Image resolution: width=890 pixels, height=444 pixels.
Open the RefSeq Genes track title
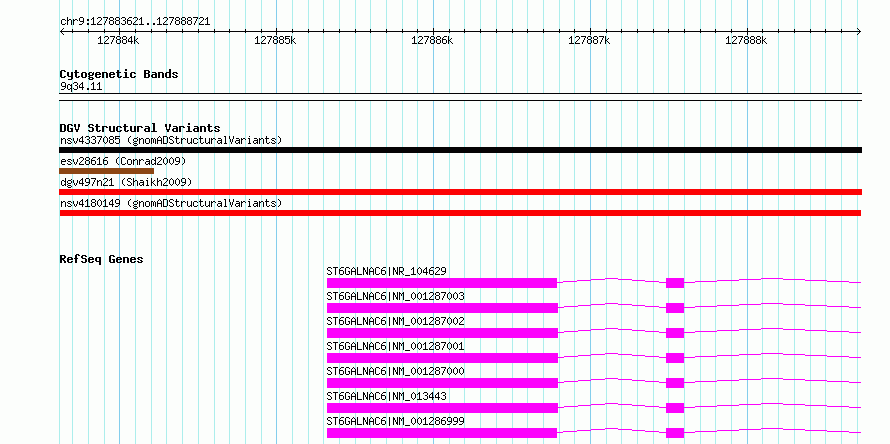pos(102,259)
